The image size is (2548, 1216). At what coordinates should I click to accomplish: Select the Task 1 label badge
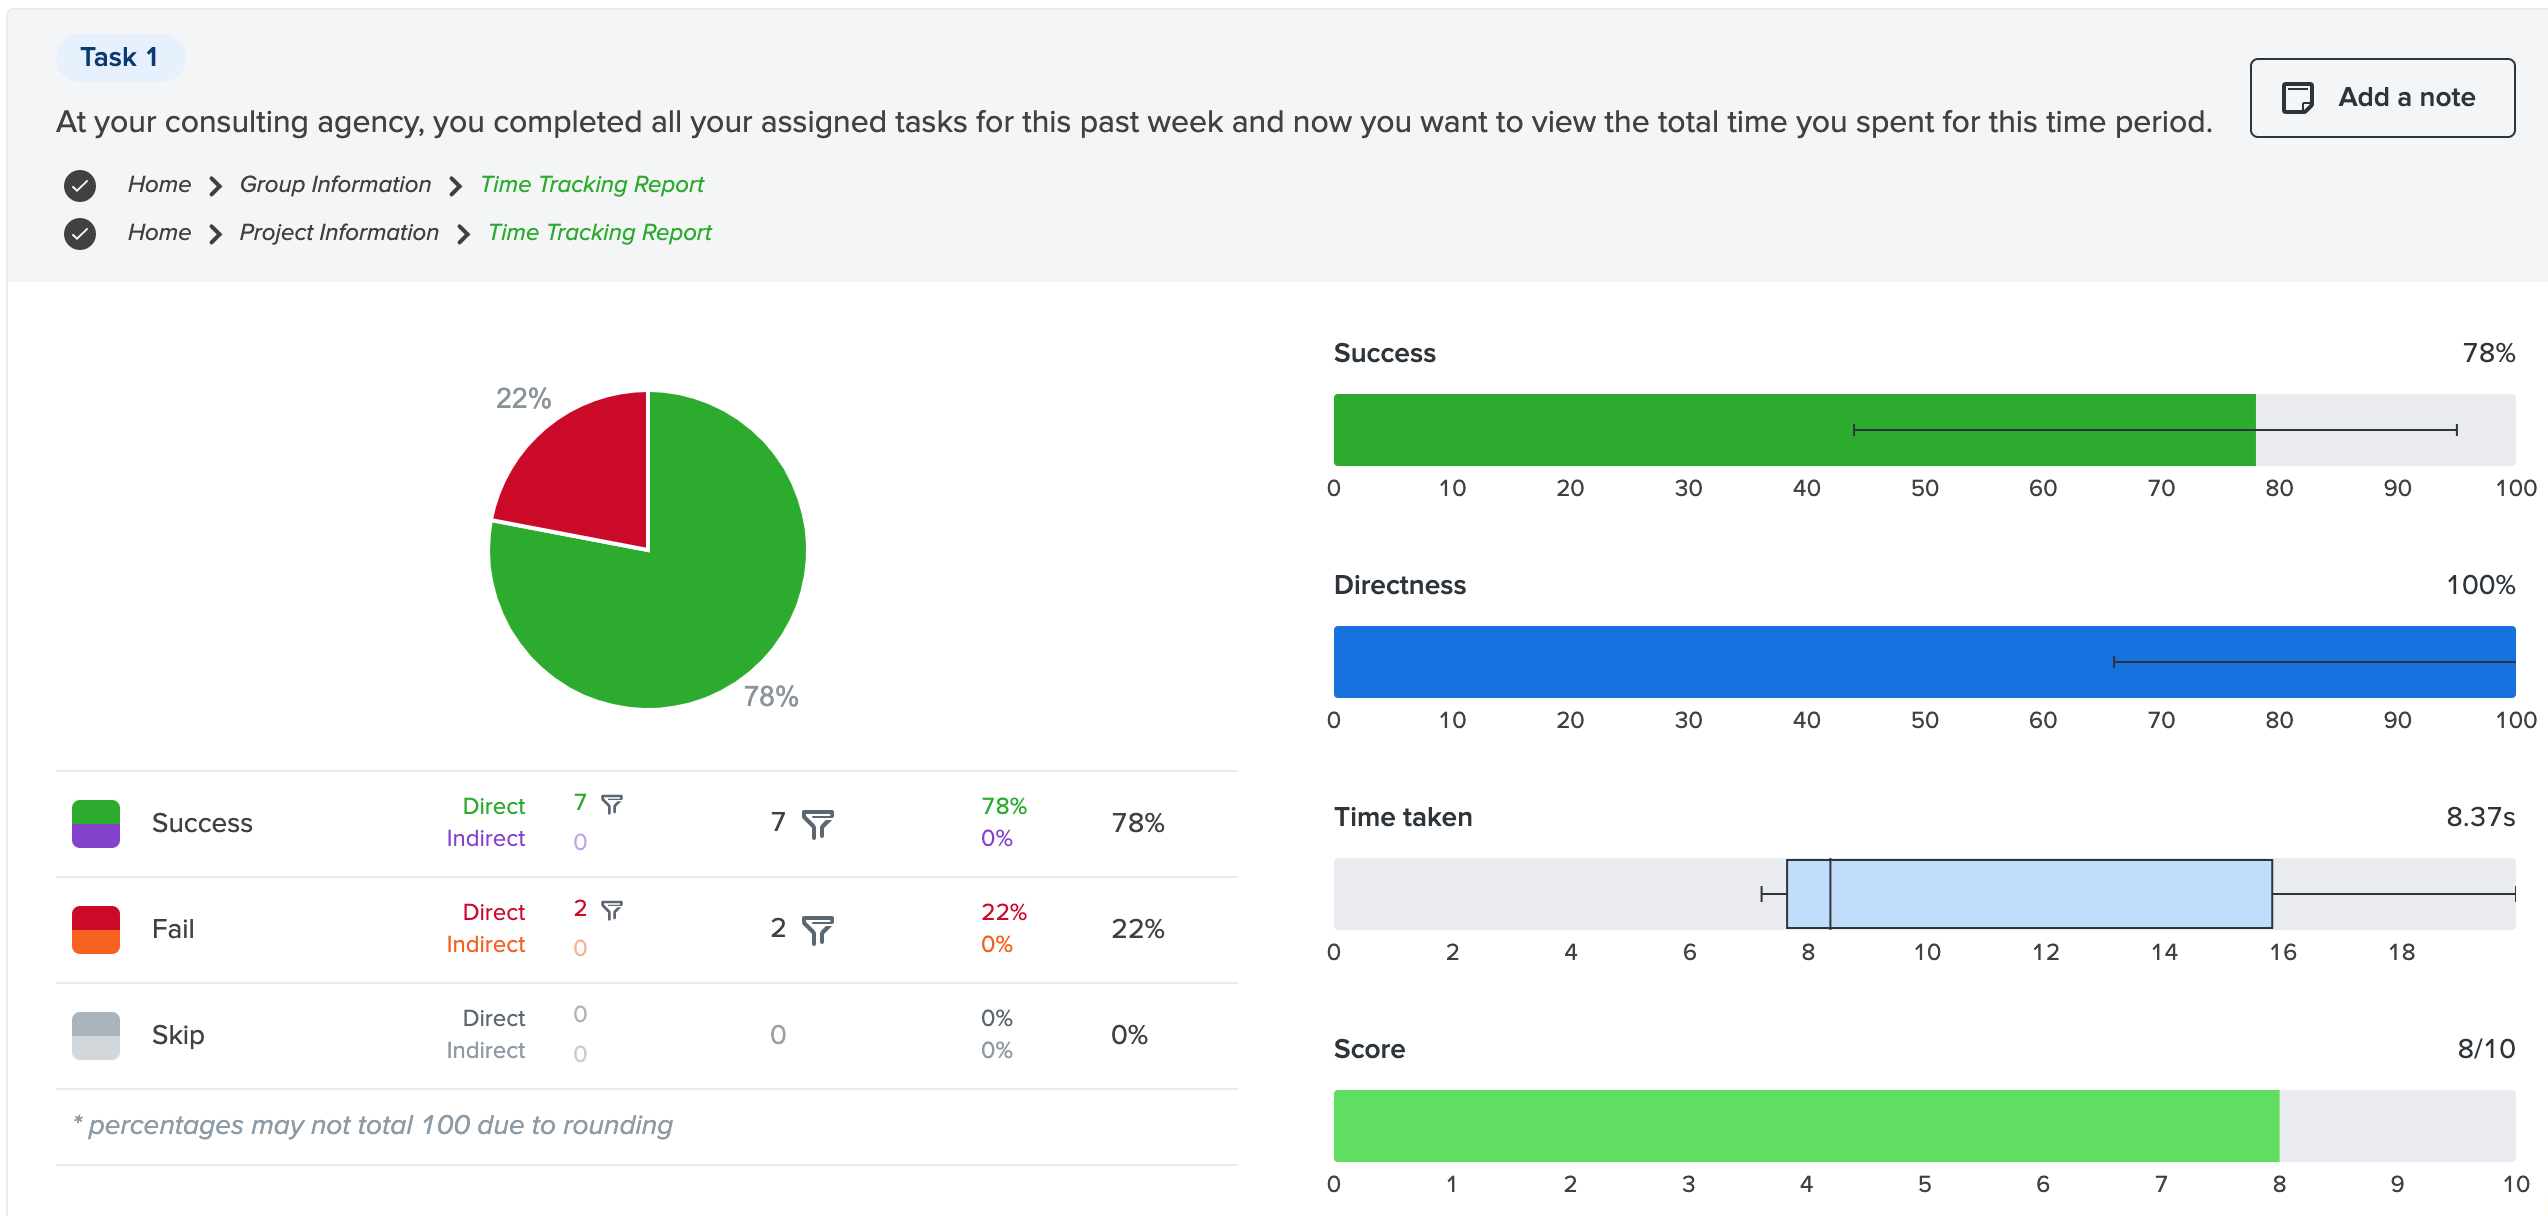pos(120,58)
